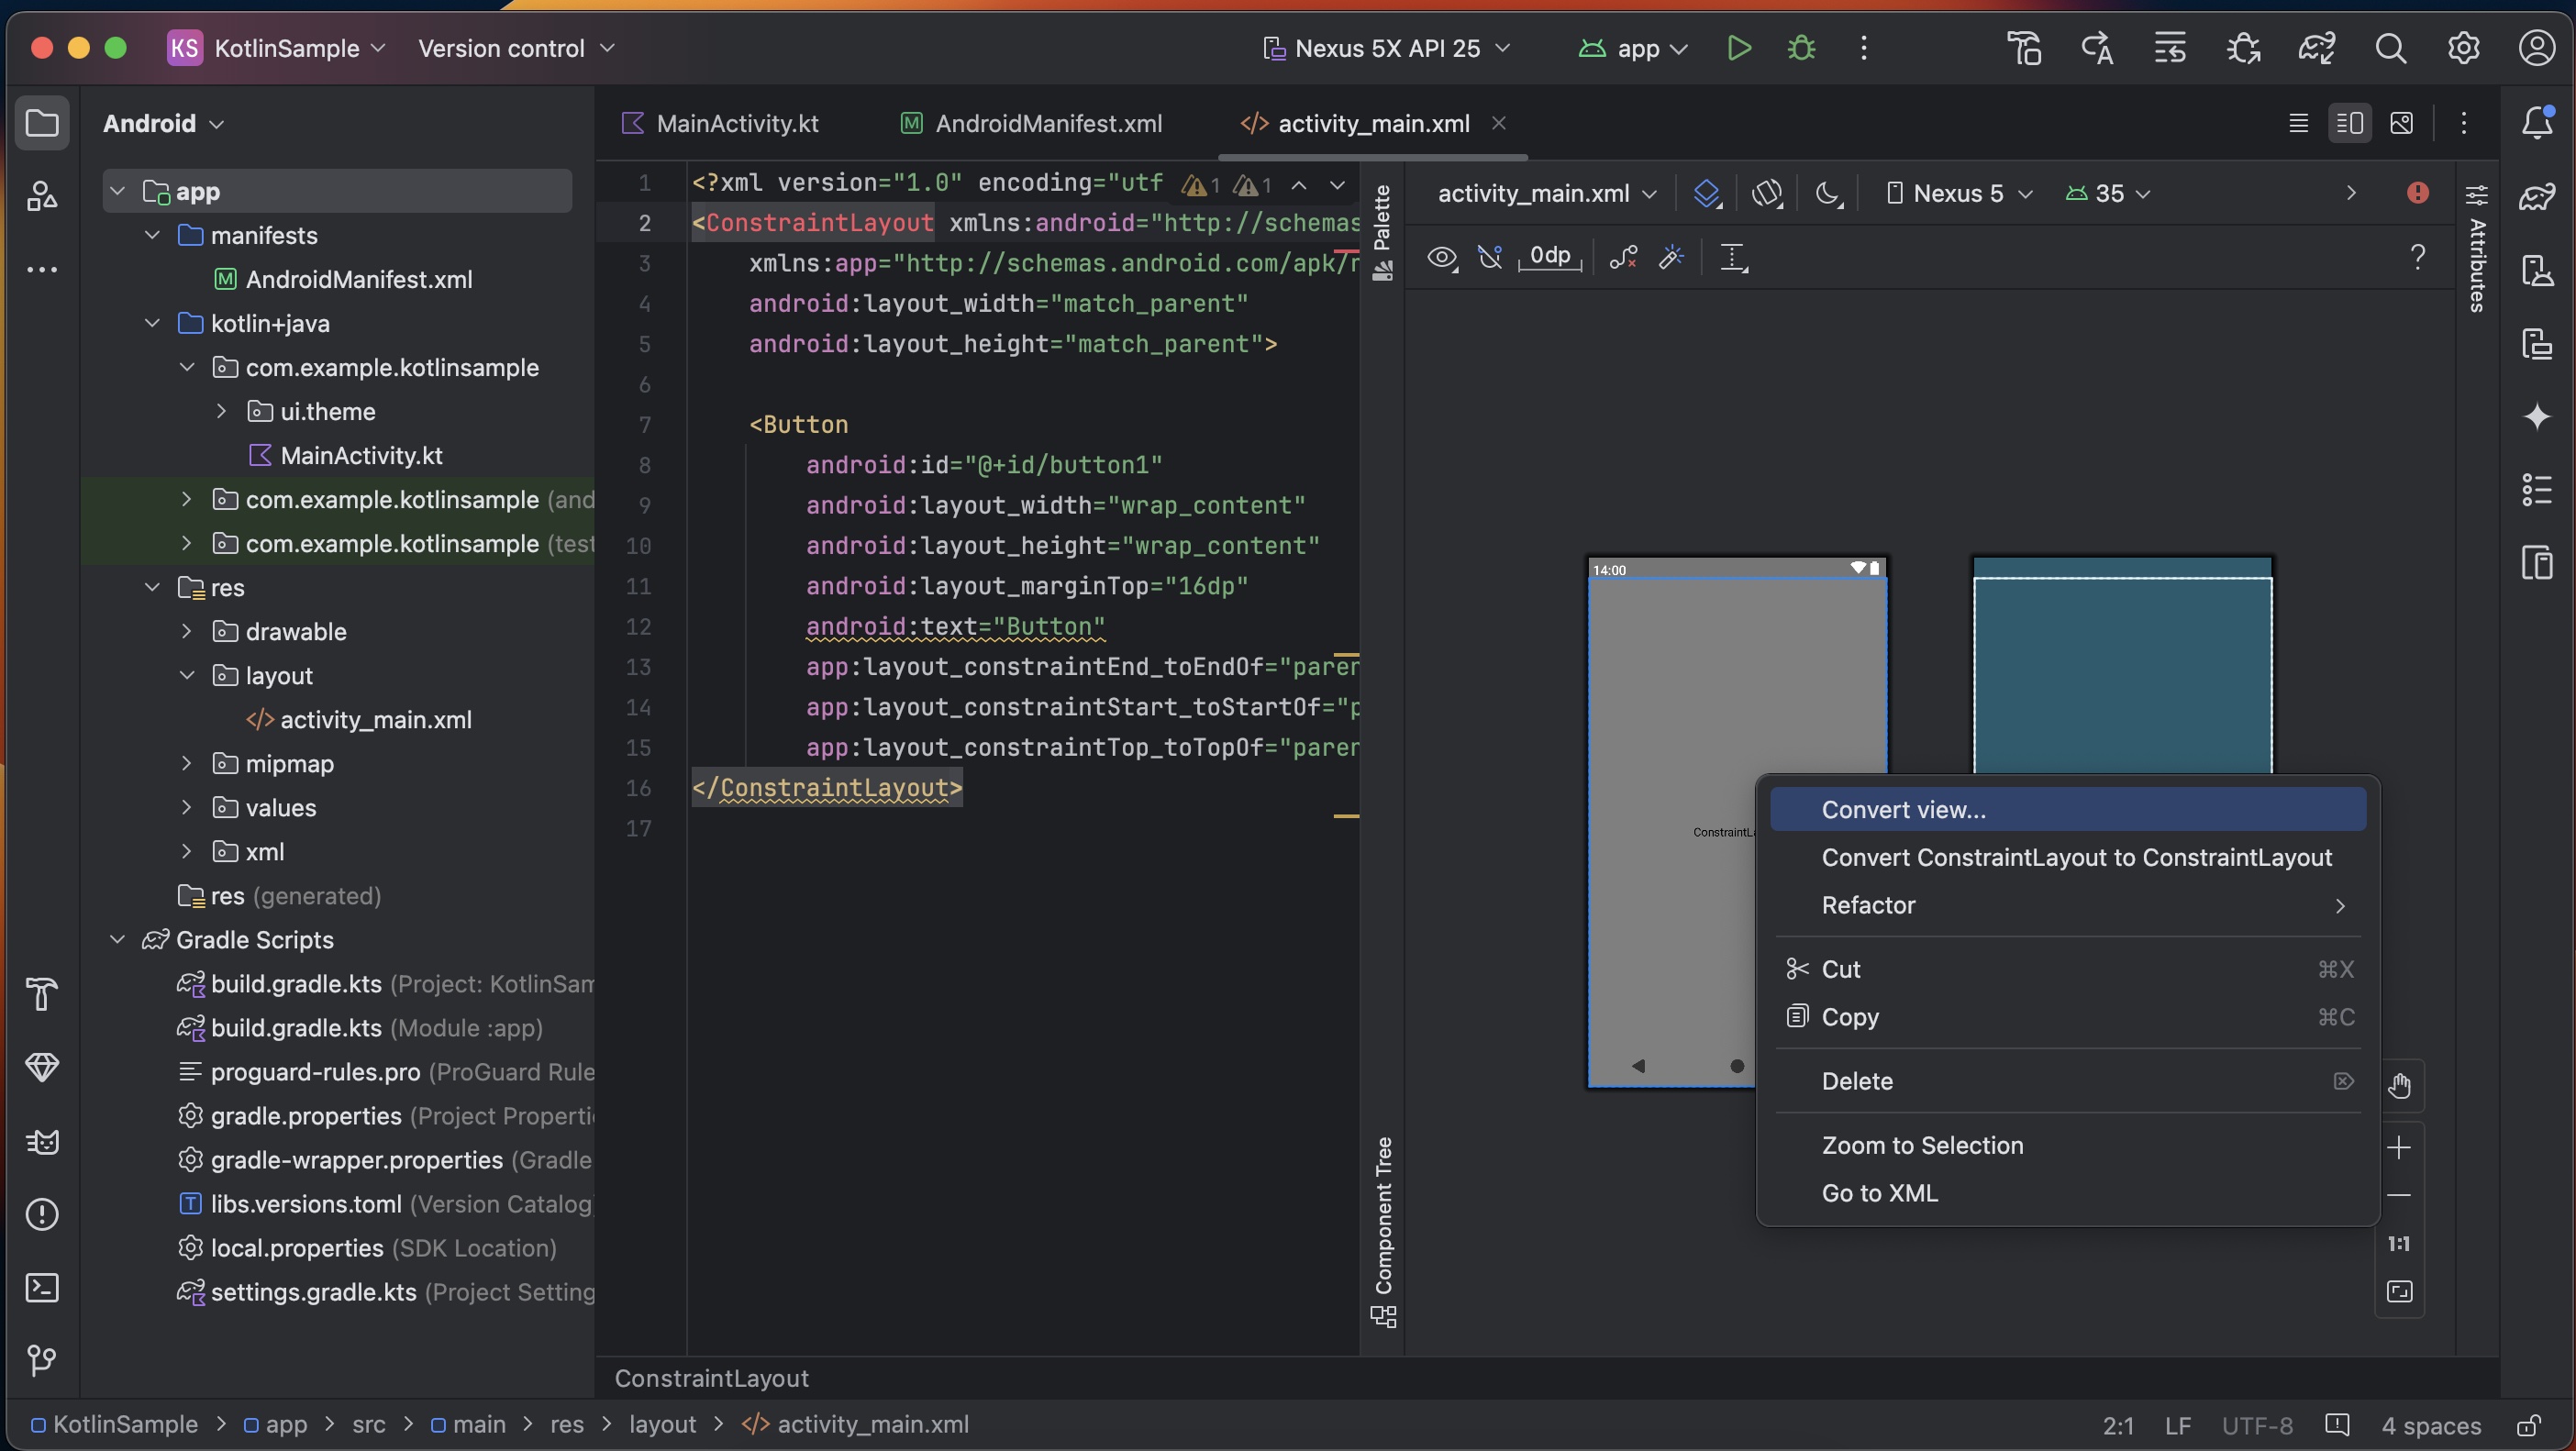Toggle night mode moon icon
Screen dimensions: 2576x1451
click(1828, 193)
